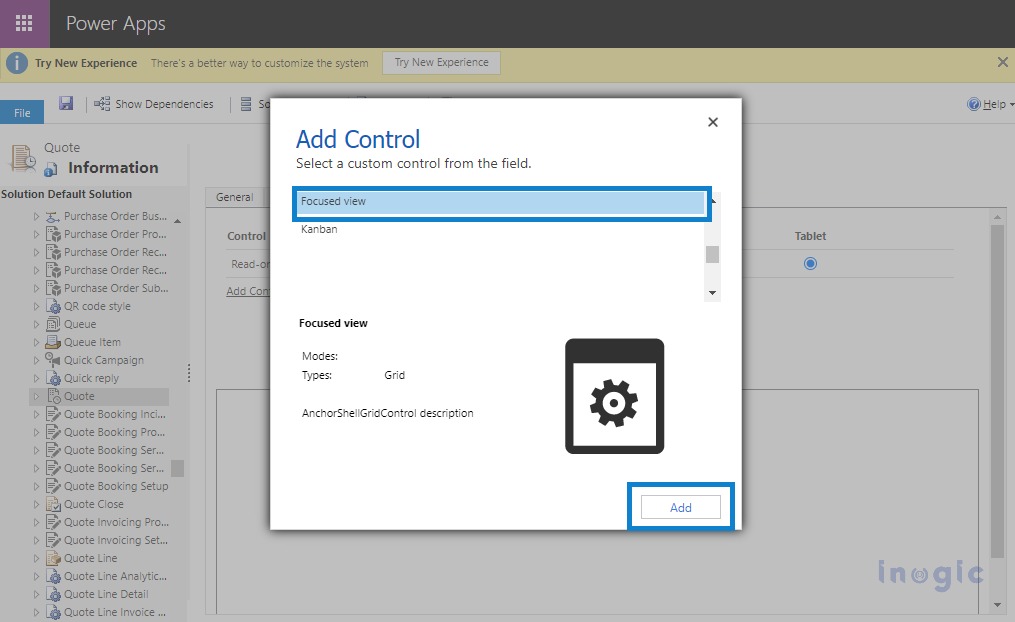This screenshot has width=1015, height=622.
Task: Expand the Queue tree node
Action: coord(36,324)
